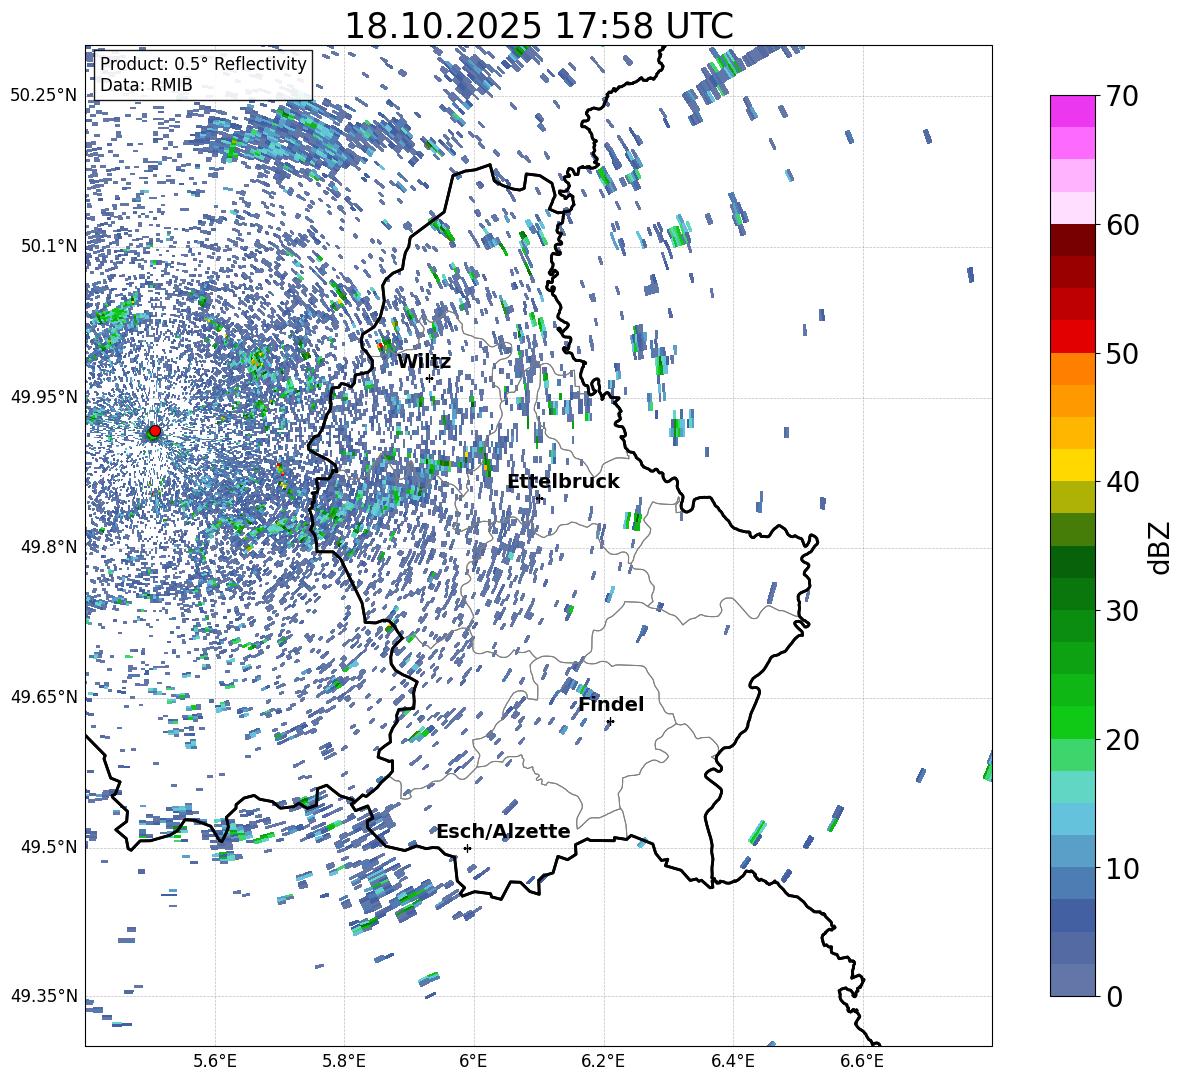The image size is (1184, 1081).
Task: Pick the bright yellow colorbar segment
Action: point(1073,465)
